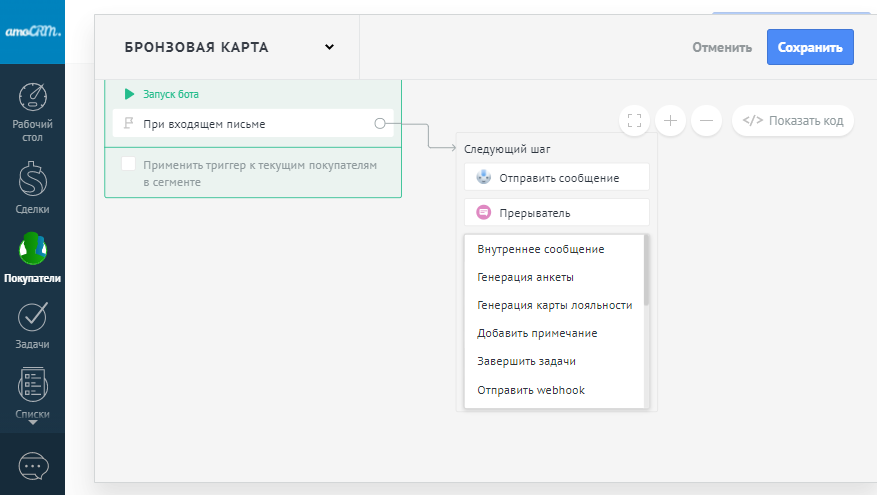Open the chat bubble icon in sidebar
Image resolution: width=877 pixels, height=495 pixels.
[33, 467]
